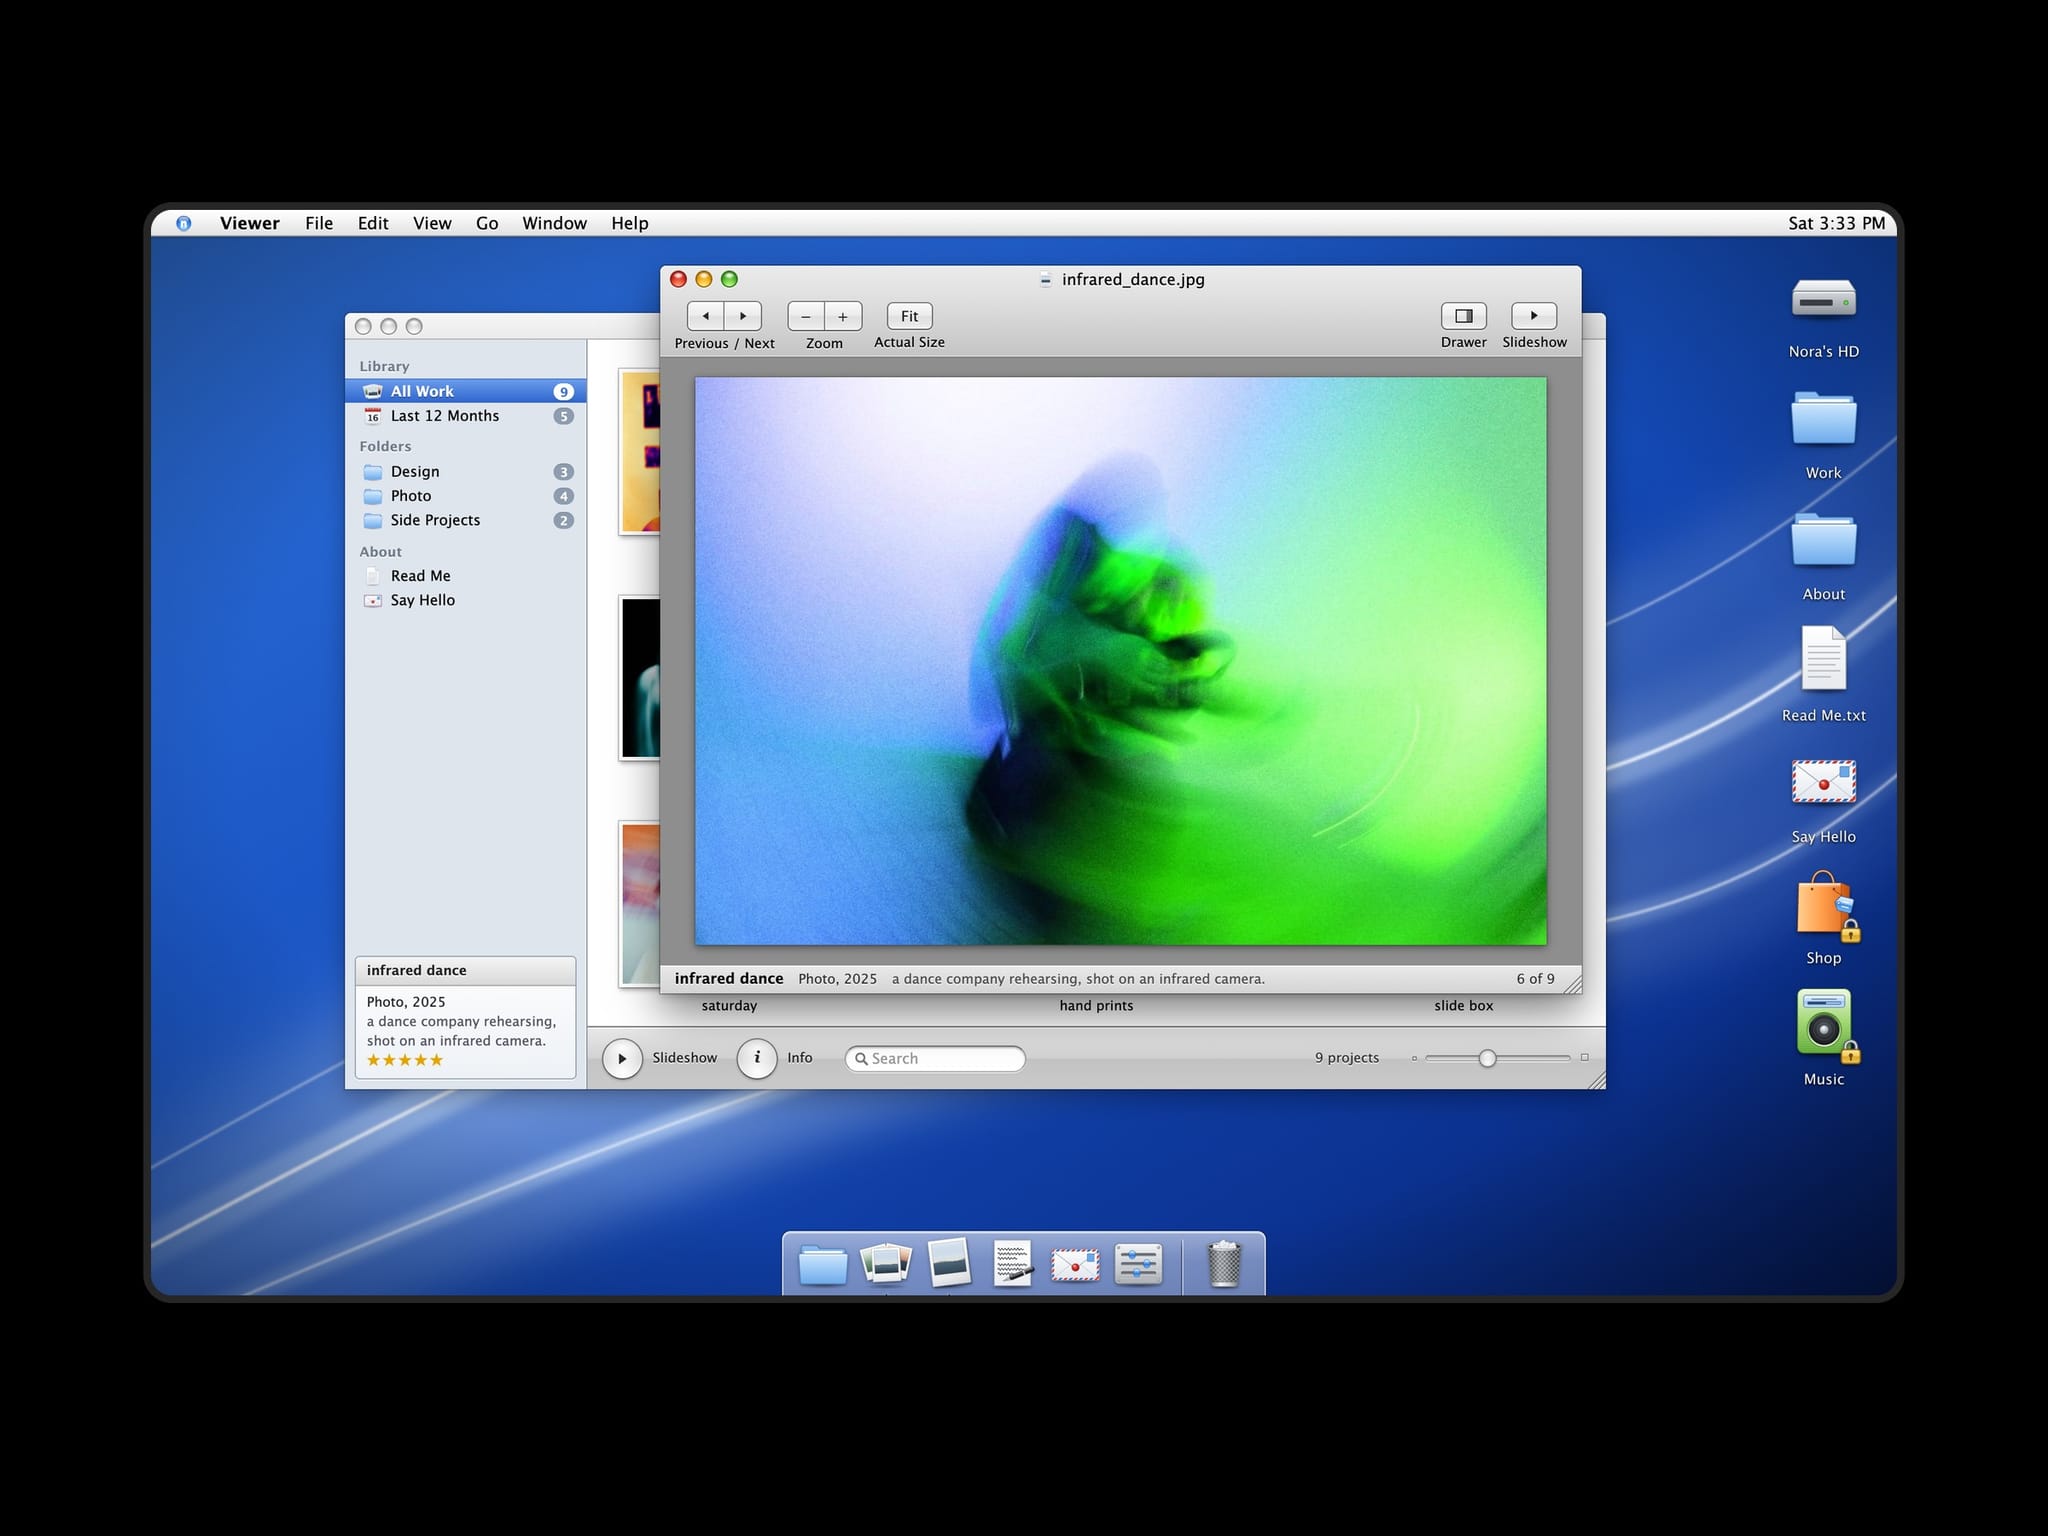
Task: Open the About folder on desktop
Action: tap(1823, 541)
